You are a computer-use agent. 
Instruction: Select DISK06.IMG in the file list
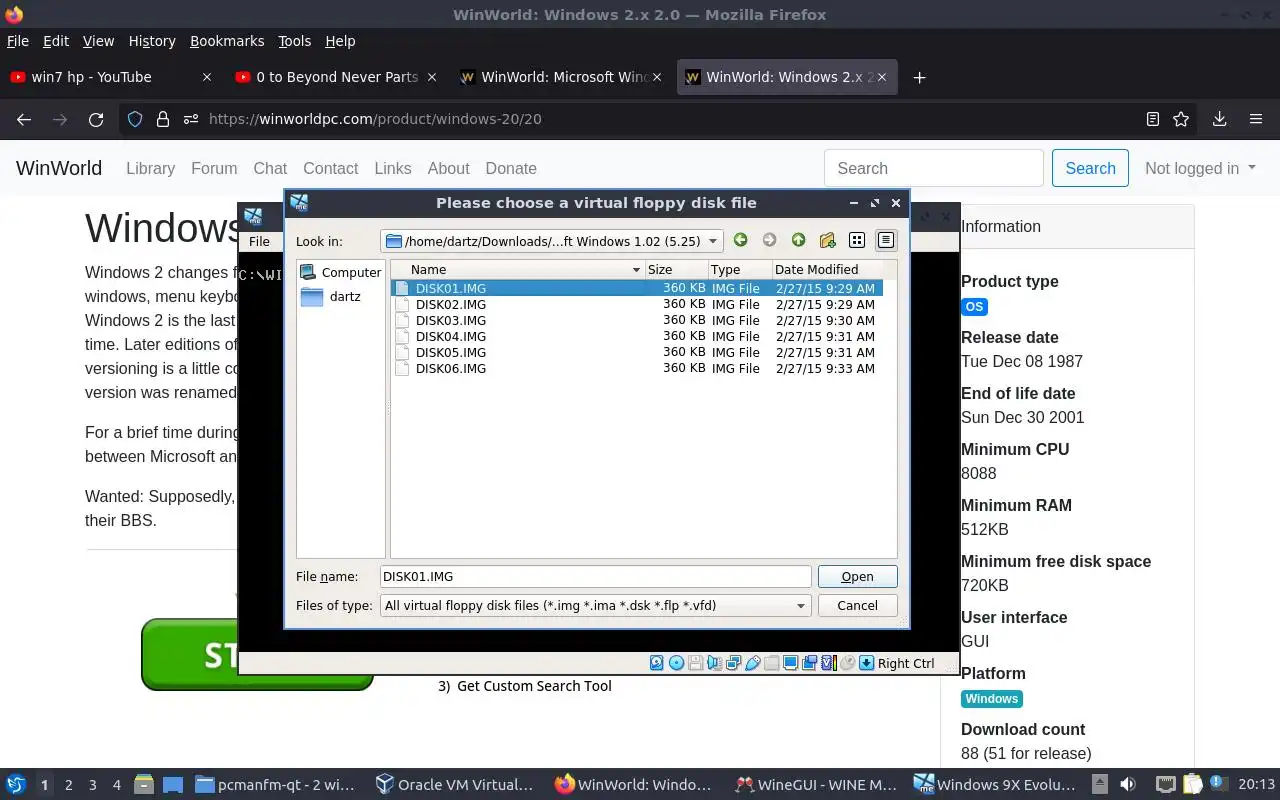[636, 368]
